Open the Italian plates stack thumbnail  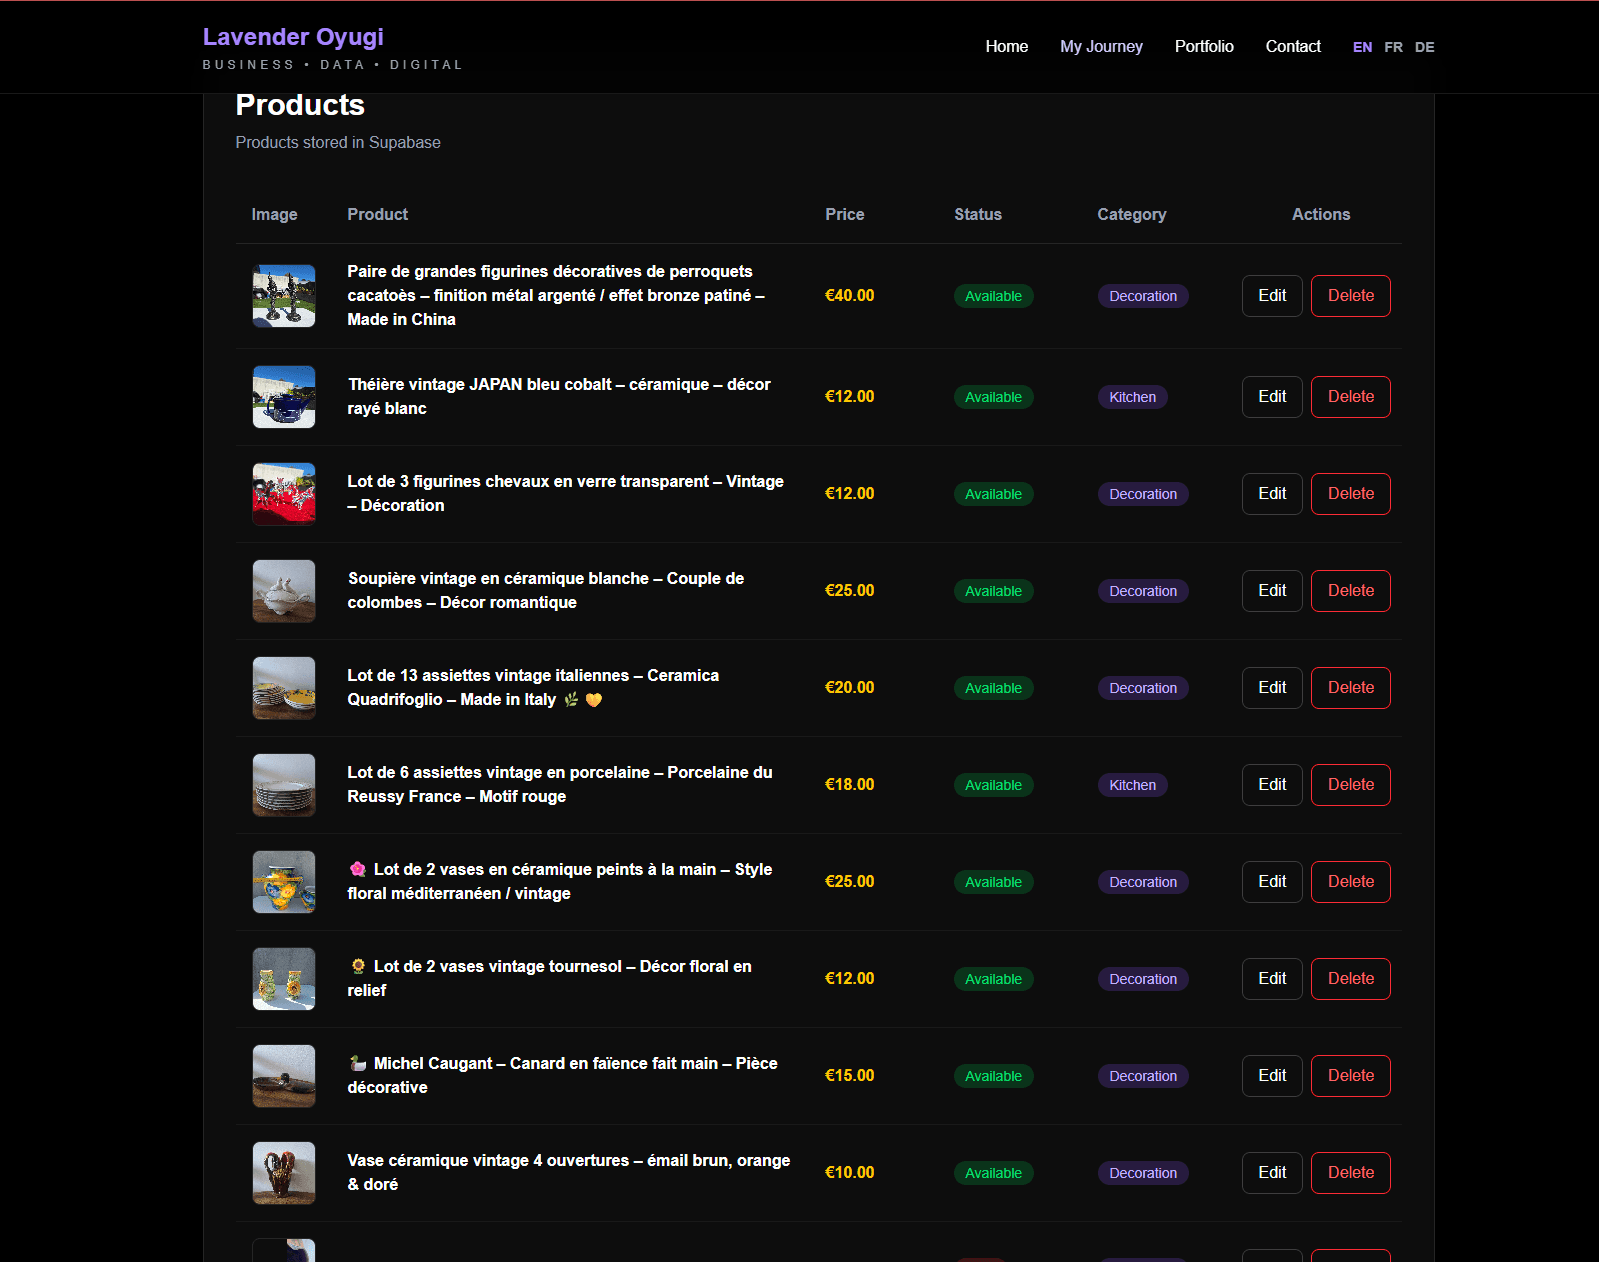[284, 688]
